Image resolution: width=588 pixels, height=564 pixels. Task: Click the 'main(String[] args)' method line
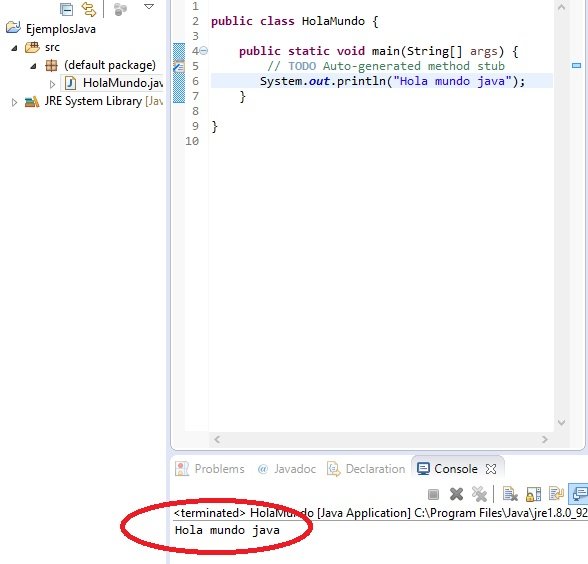coord(379,51)
